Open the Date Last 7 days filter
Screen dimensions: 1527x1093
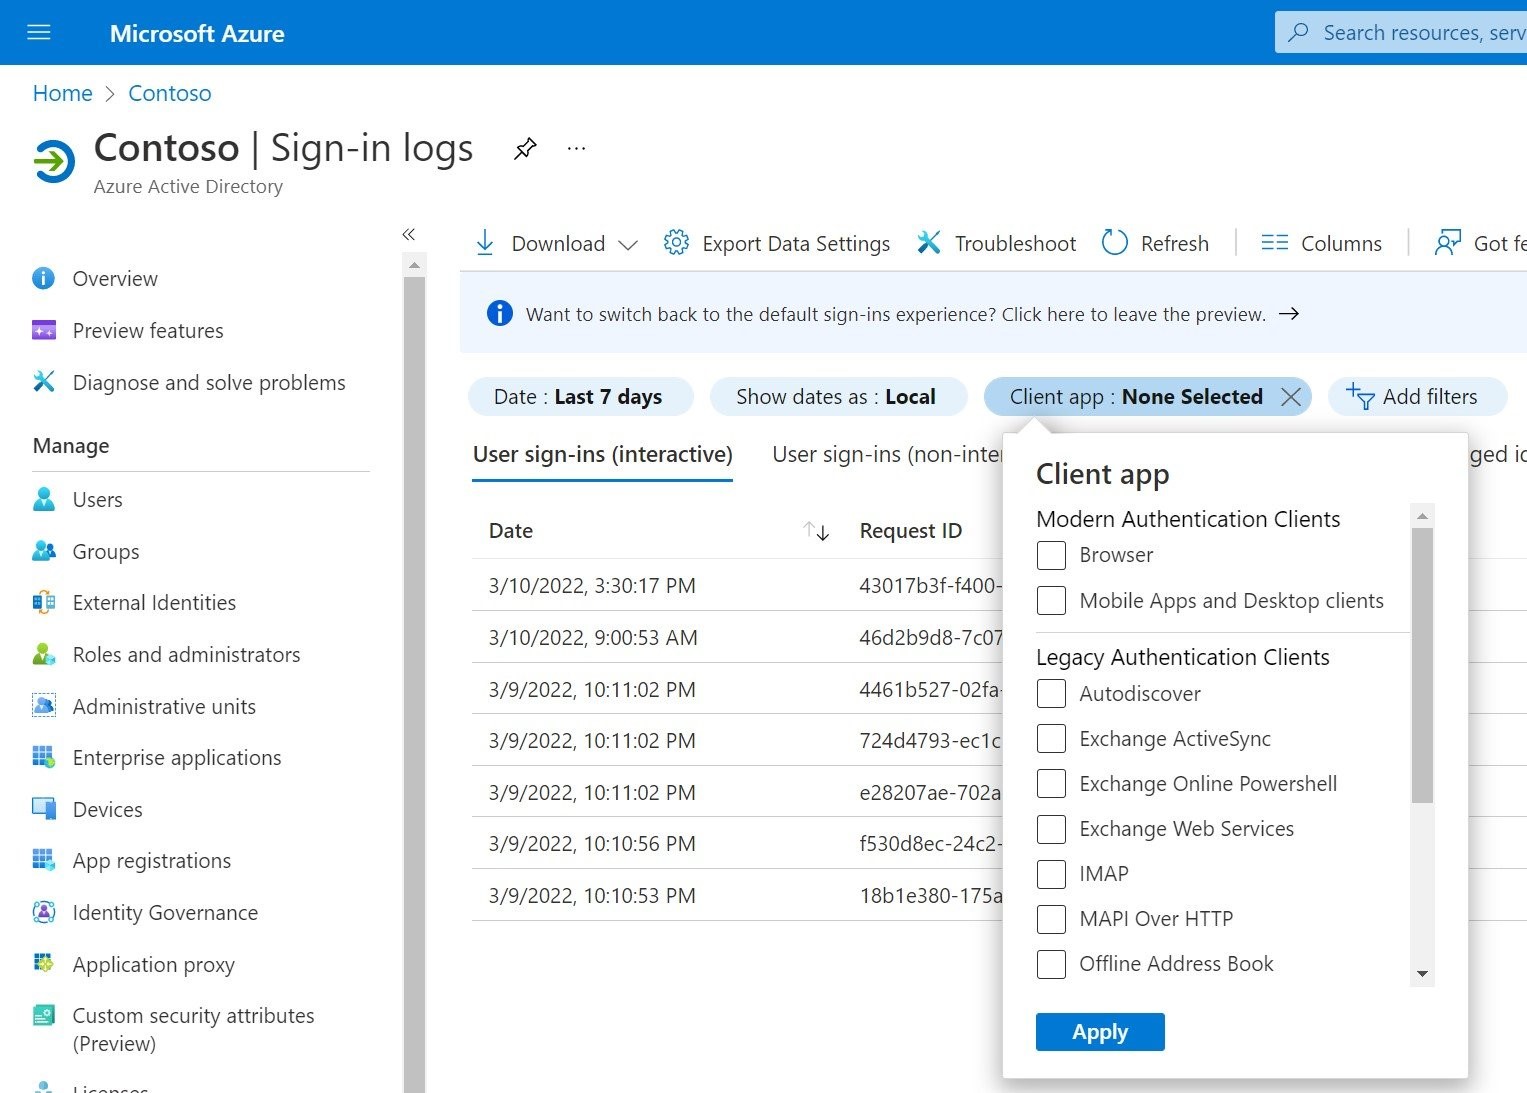tap(580, 396)
